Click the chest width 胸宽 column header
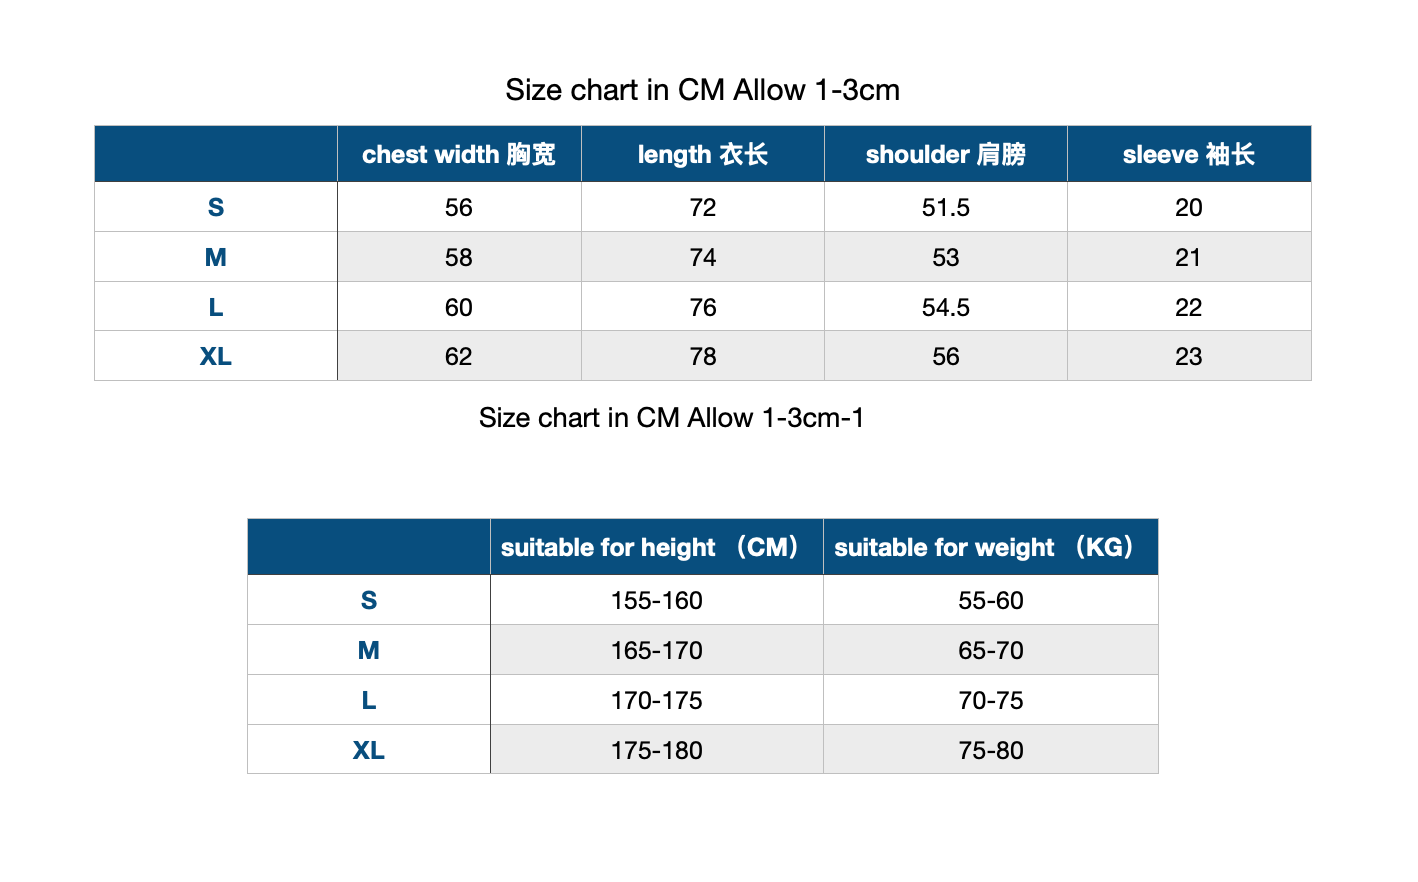Image resolution: width=1418 pixels, height=882 pixels. [x=459, y=154]
